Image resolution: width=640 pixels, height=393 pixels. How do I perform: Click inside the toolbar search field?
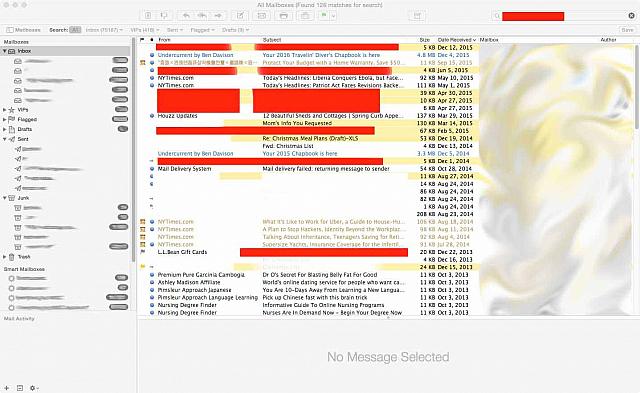[564, 16]
